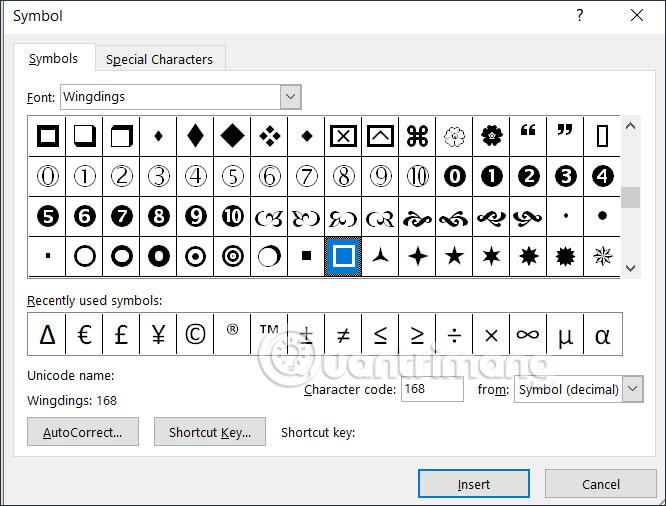Choose the recently used division sign
666x506 pixels.
click(454, 334)
